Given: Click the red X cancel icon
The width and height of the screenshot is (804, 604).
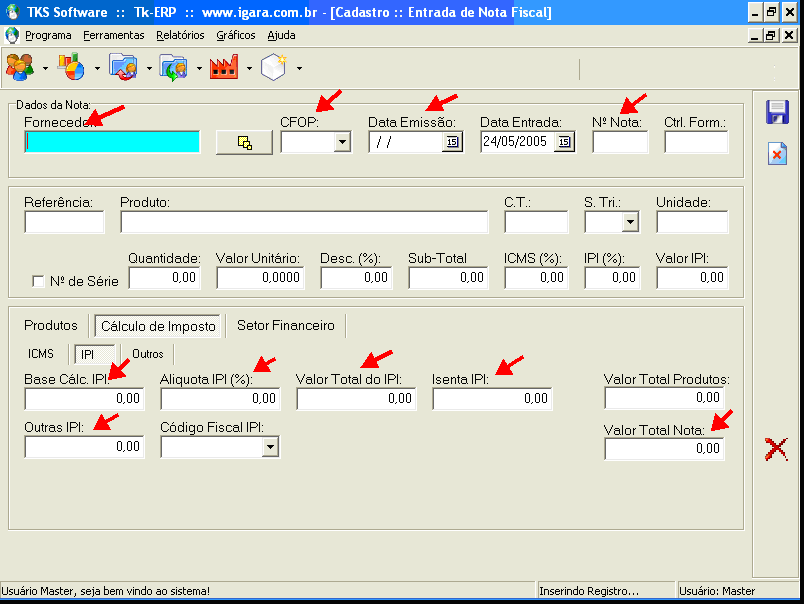Looking at the screenshot, I should click(776, 449).
